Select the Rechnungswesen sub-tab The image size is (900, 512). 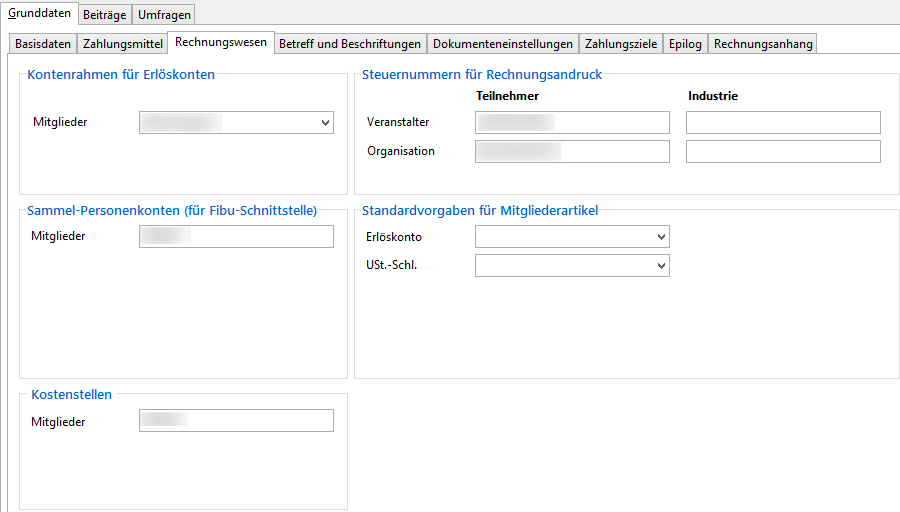tap(220, 43)
